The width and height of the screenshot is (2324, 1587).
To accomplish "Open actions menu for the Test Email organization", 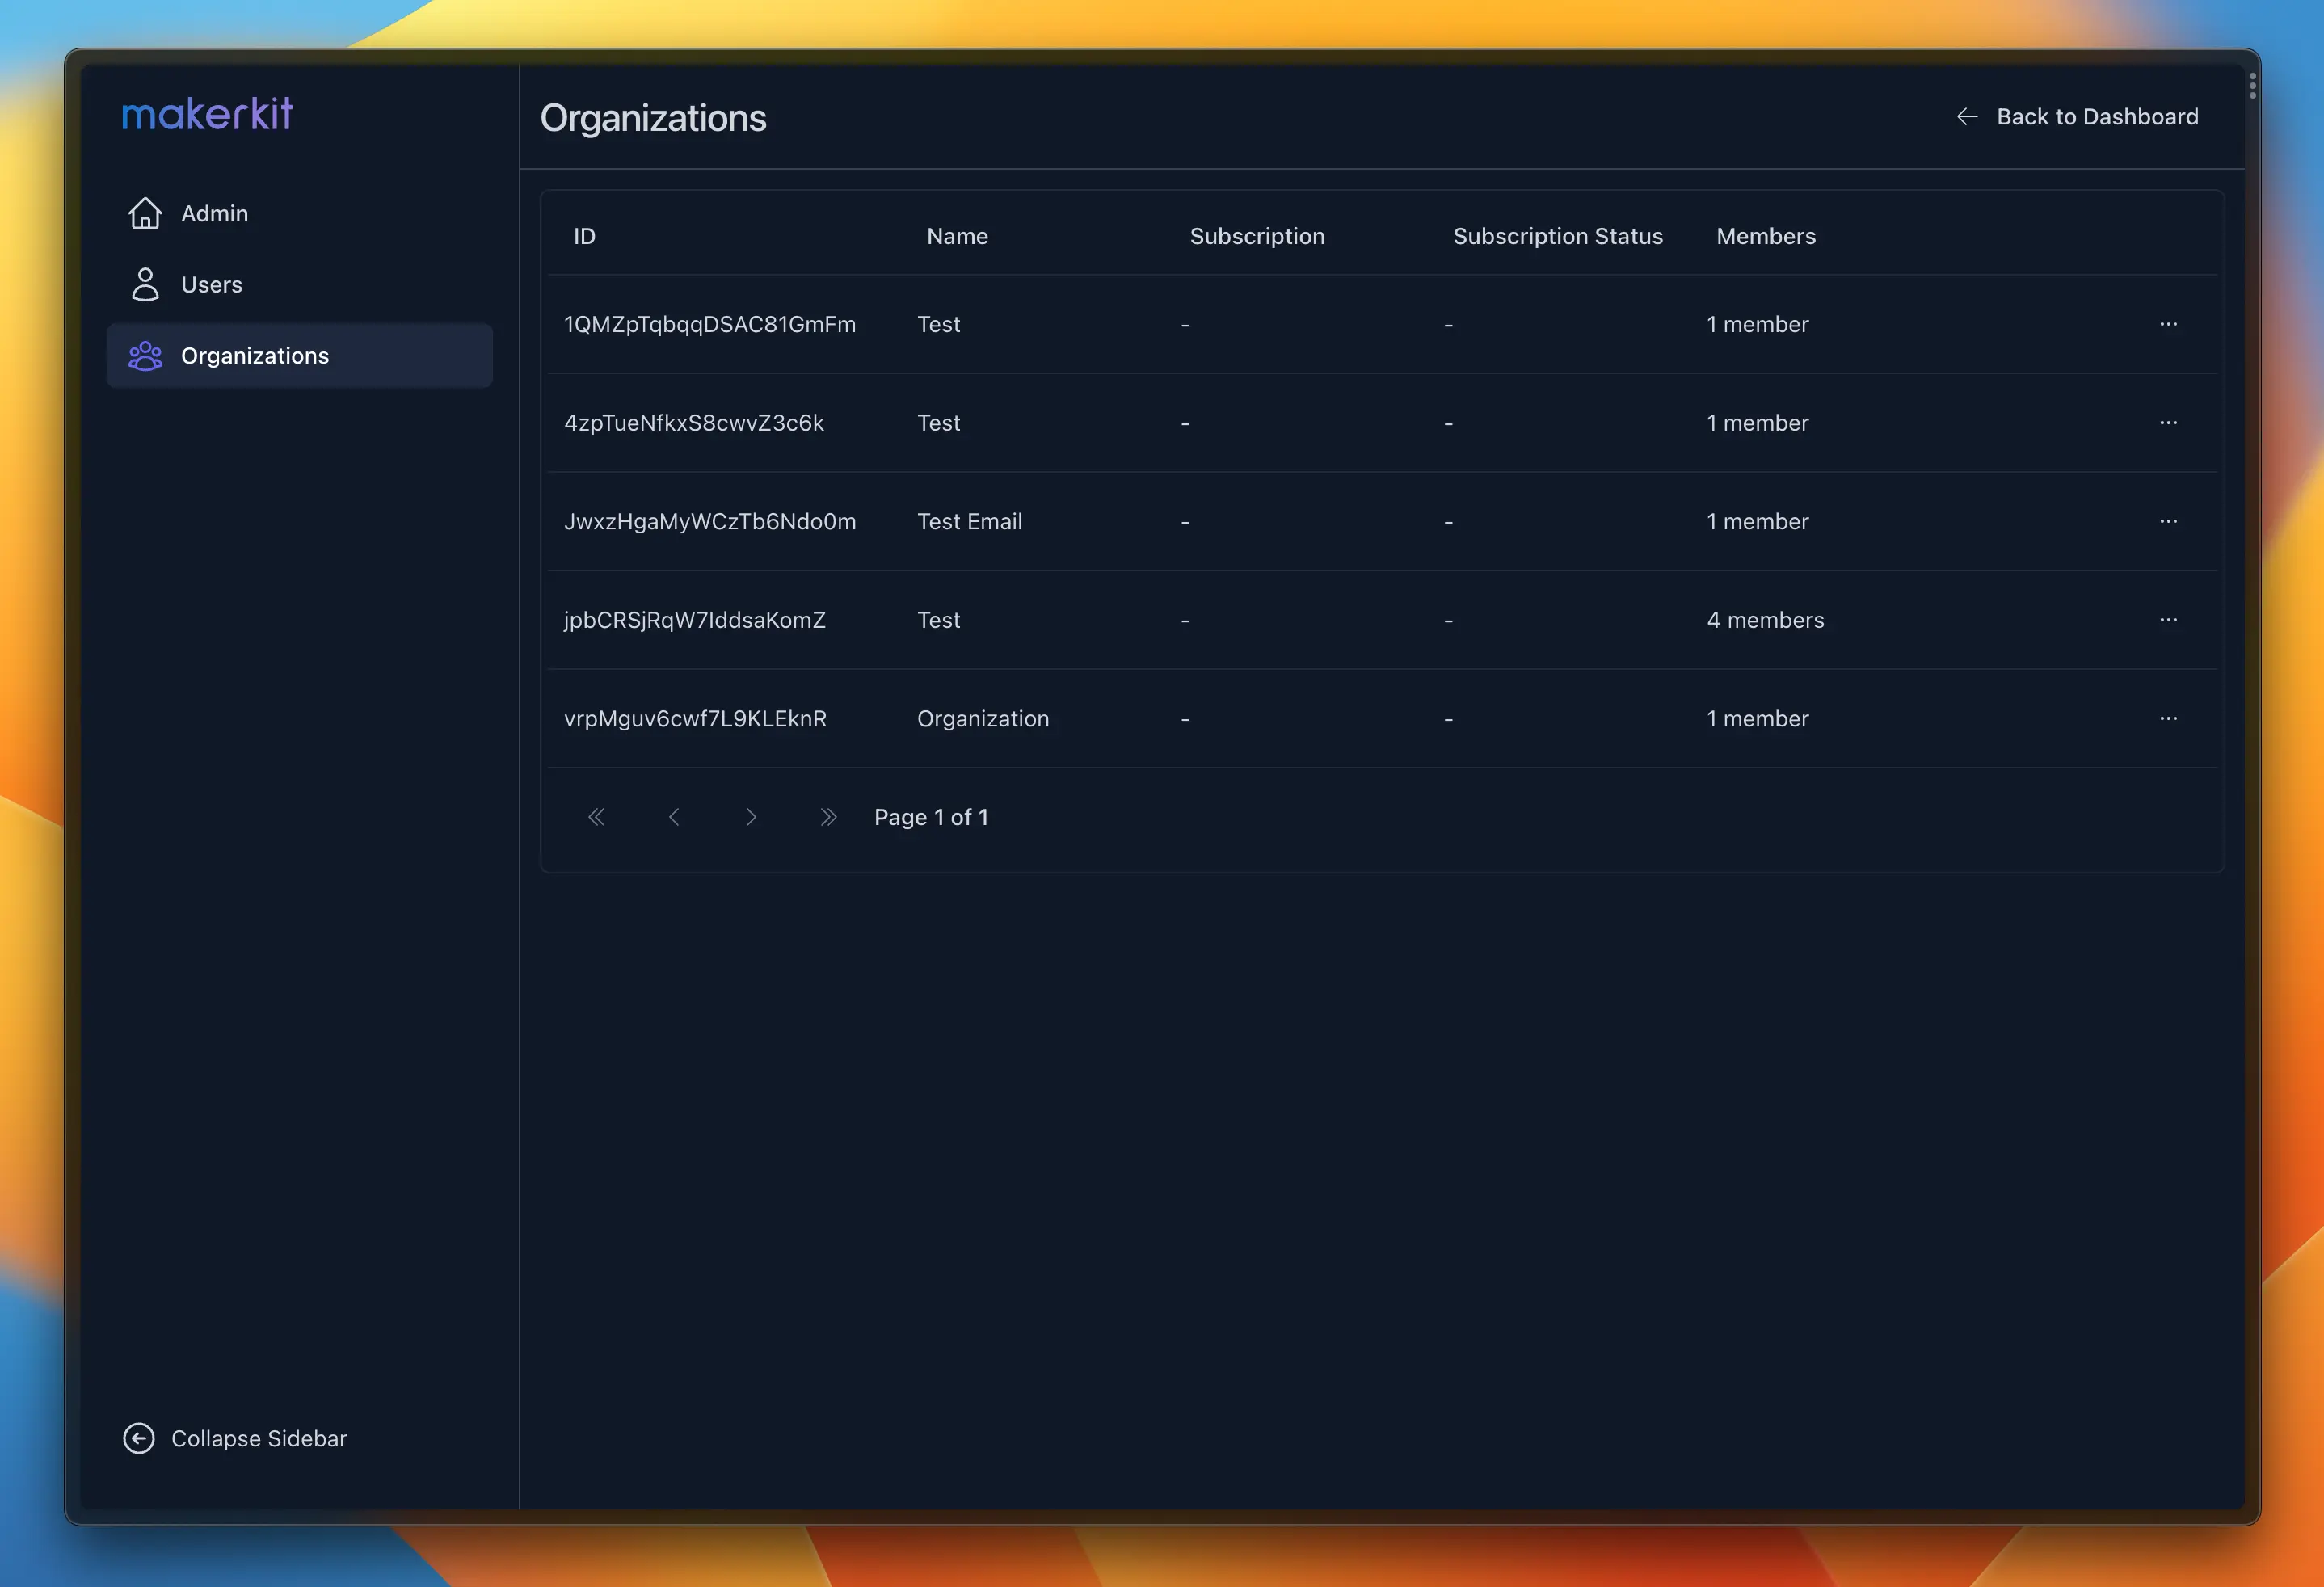I will coord(2169,521).
